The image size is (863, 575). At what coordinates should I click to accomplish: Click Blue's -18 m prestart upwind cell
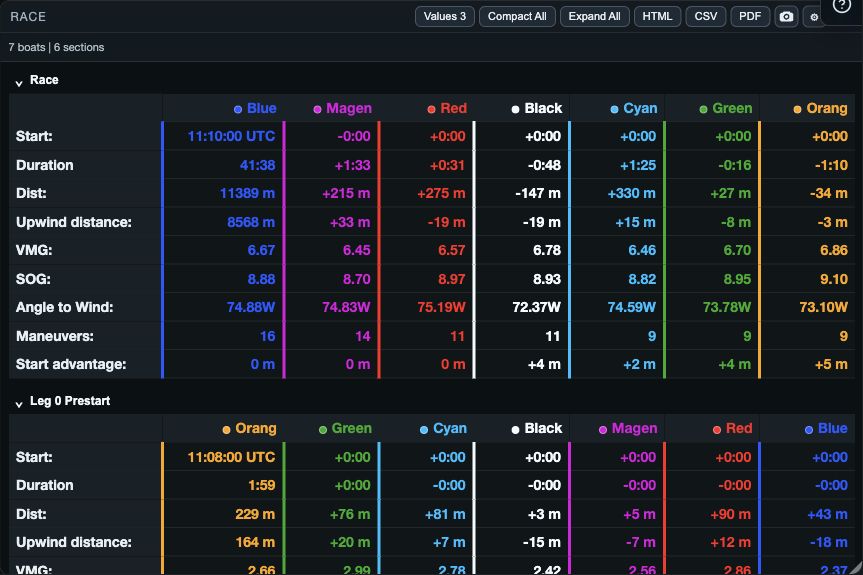(x=828, y=543)
